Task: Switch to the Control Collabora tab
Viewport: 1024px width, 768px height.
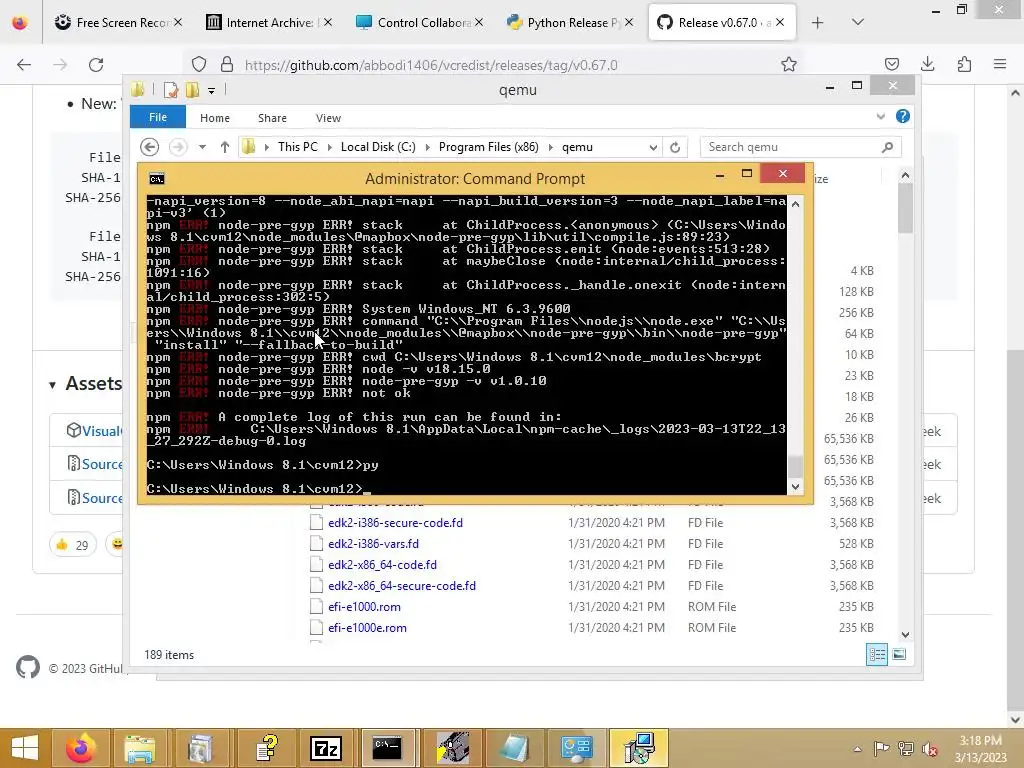Action: (419, 23)
